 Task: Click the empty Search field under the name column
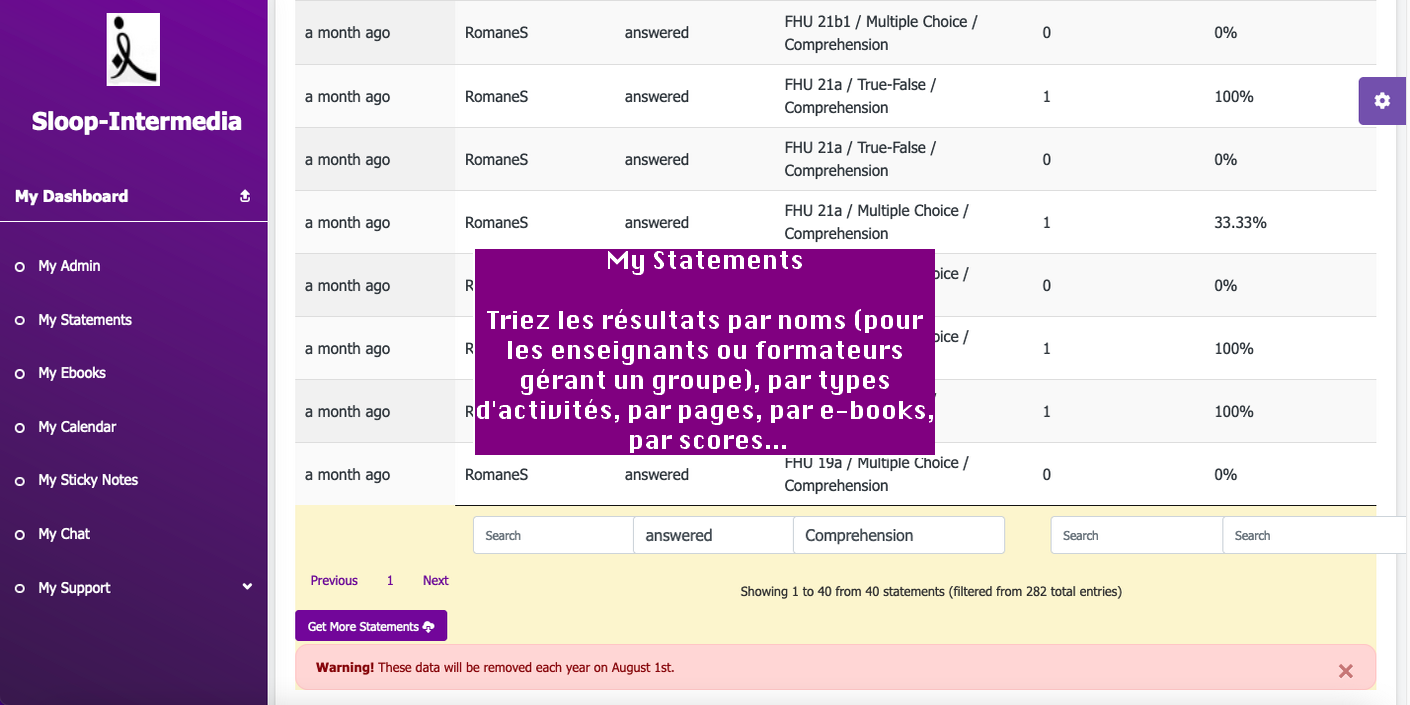553,535
